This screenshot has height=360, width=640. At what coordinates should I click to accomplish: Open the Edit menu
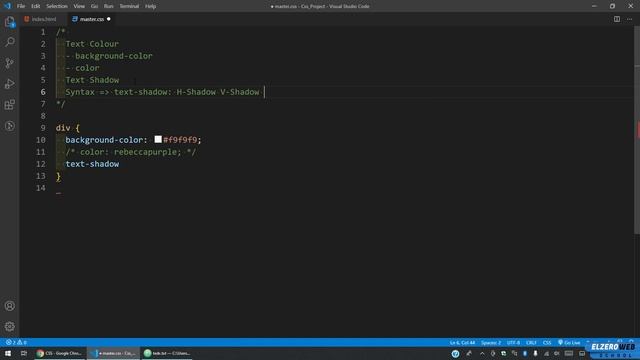[36, 6]
